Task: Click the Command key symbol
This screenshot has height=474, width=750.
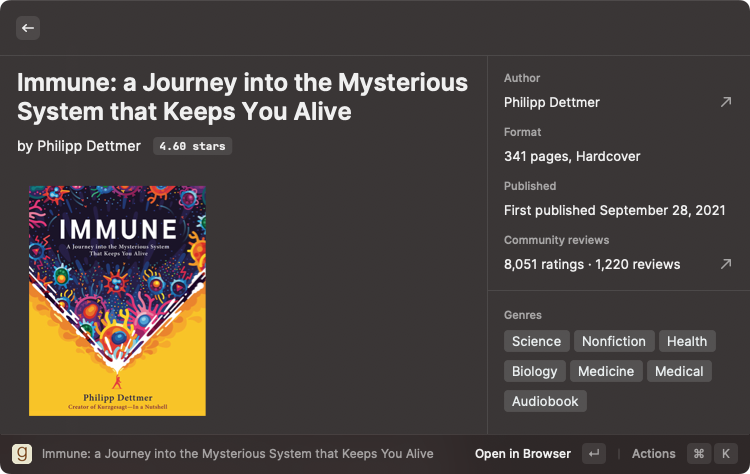Action: tap(698, 453)
